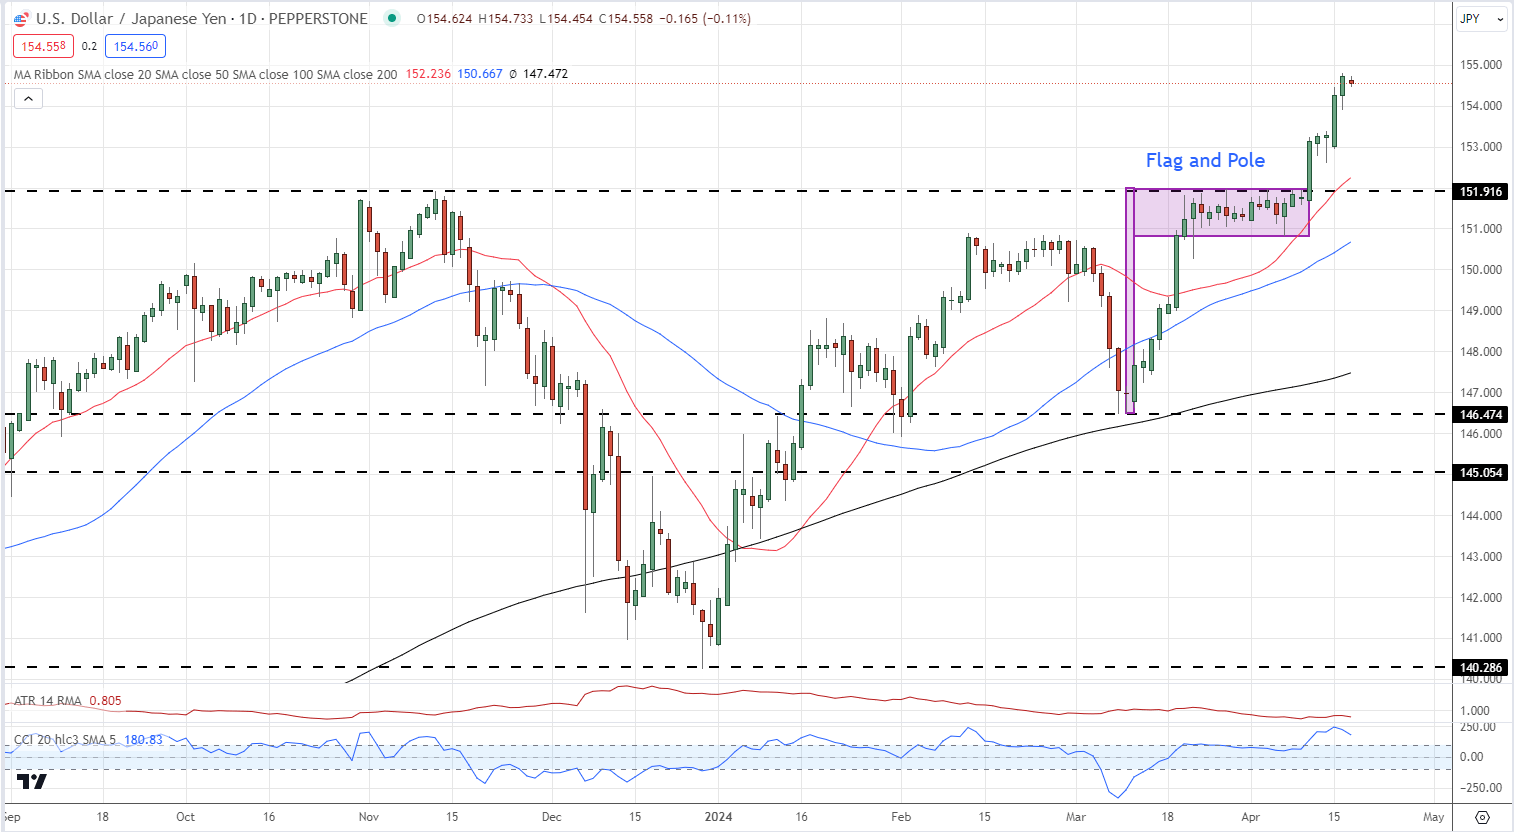Click the USD/JPY flag symbol icon
The width and height of the screenshot is (1514, 832).
coord(21,18)
